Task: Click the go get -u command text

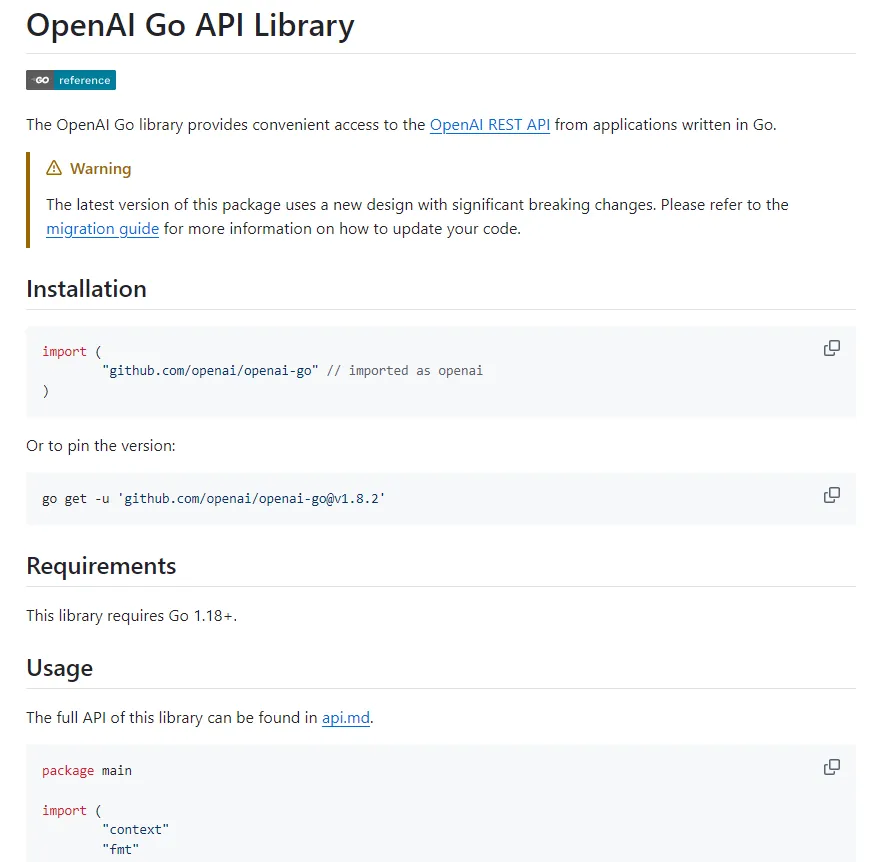Action: [x=213, y=499]
